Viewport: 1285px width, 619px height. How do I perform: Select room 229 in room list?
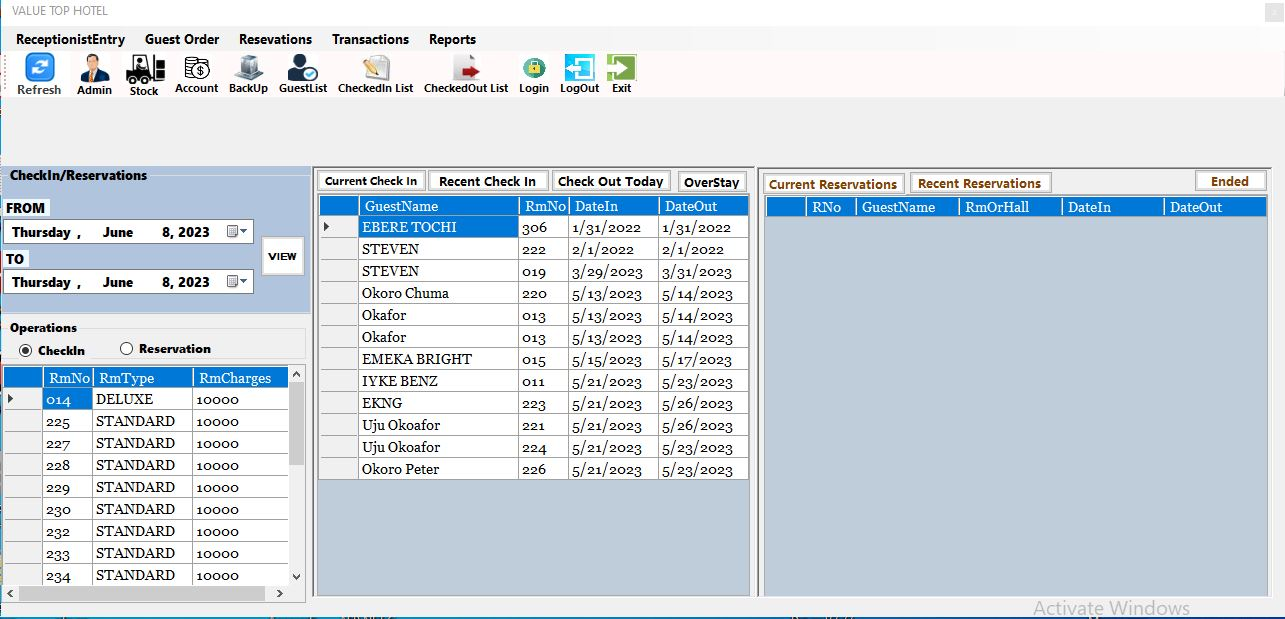[146, 487]
